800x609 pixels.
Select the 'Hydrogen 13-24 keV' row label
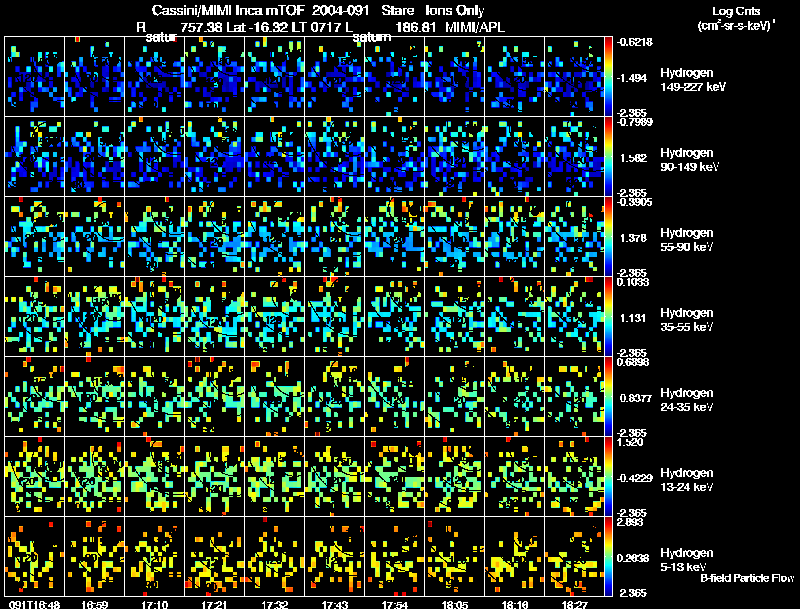[x=686, y=480]
